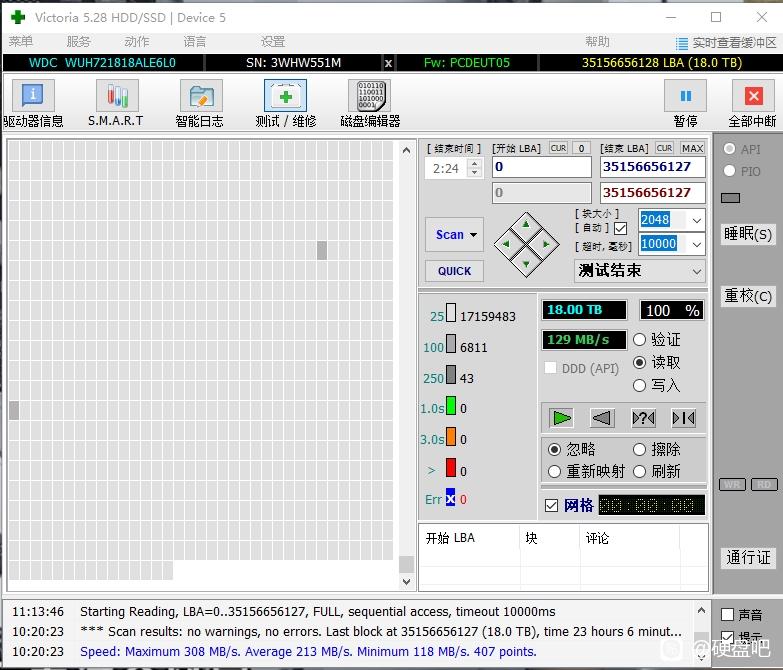
Task: Click the green Victoria cross app icon
Action: click(18, 17)
